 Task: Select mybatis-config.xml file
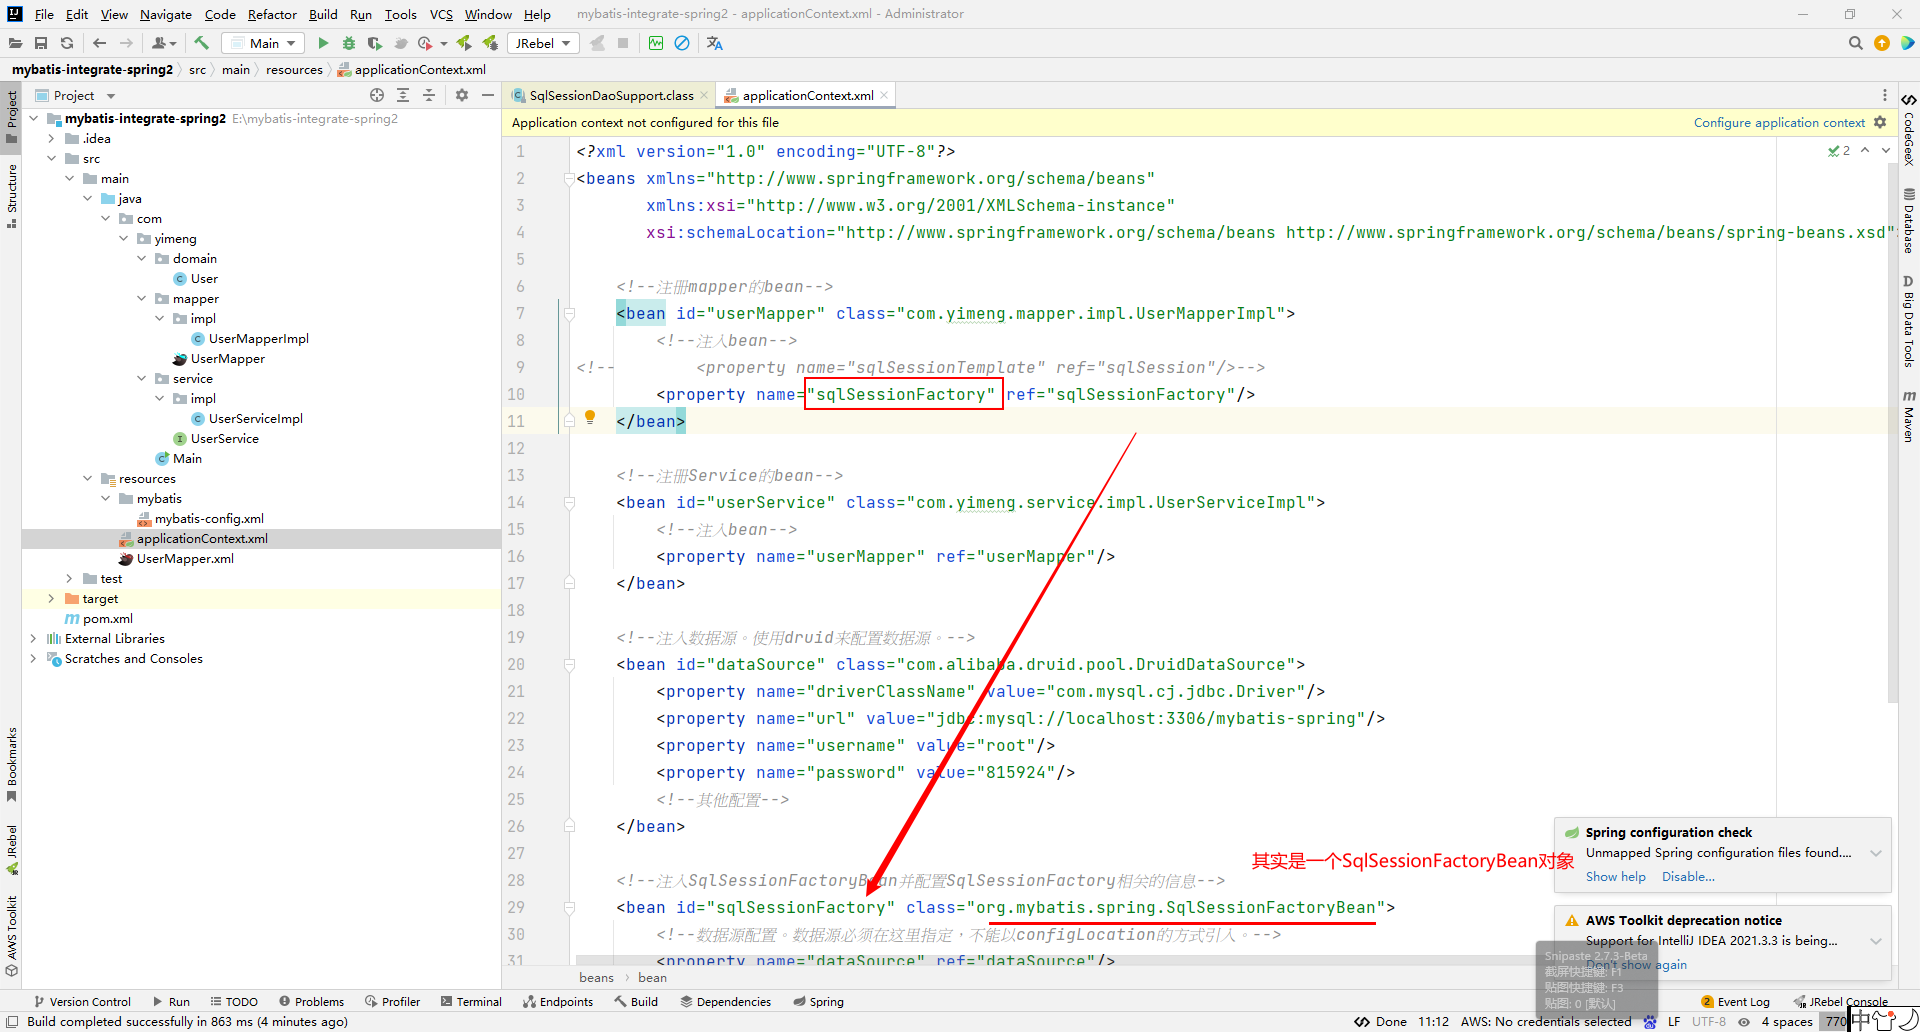[x=209, y=518]
